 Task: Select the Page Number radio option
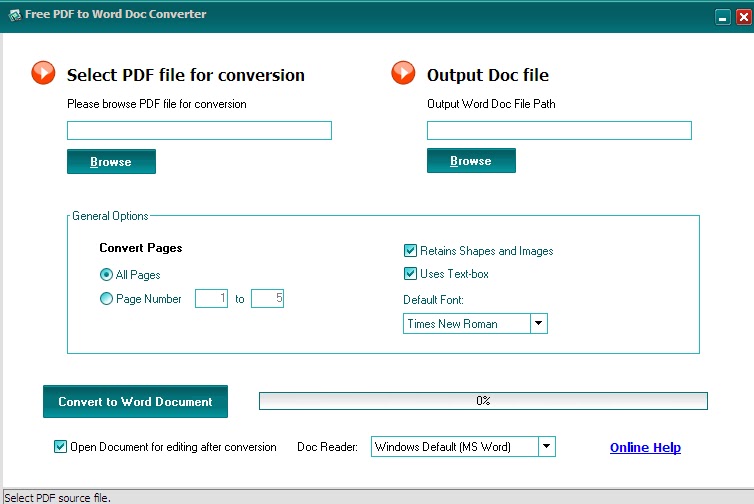click(x=106, y=299)
